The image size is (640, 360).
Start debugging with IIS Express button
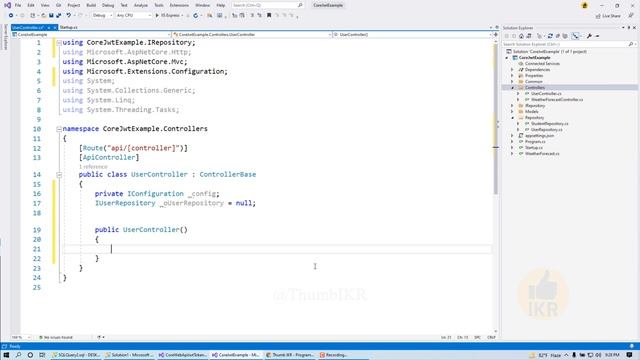(x=168, y=16)
